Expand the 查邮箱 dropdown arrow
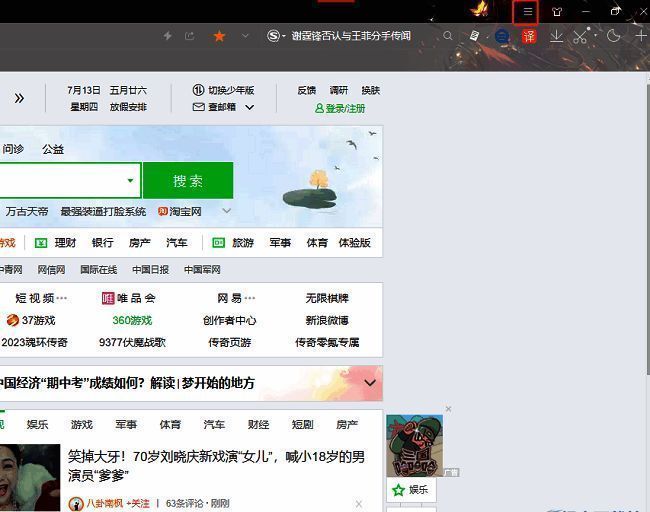This screenshot has width=650, height=512. [250, 107]
